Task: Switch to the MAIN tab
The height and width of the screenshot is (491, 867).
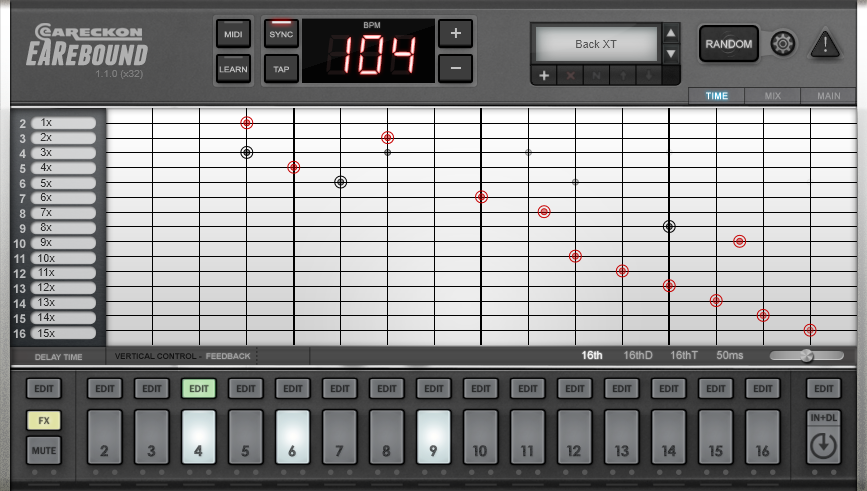Action: coord(828,96)
